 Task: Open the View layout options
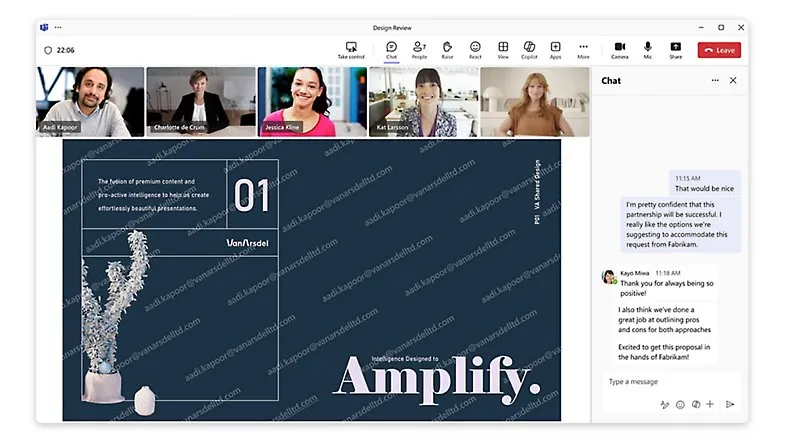tap(503, 49)
